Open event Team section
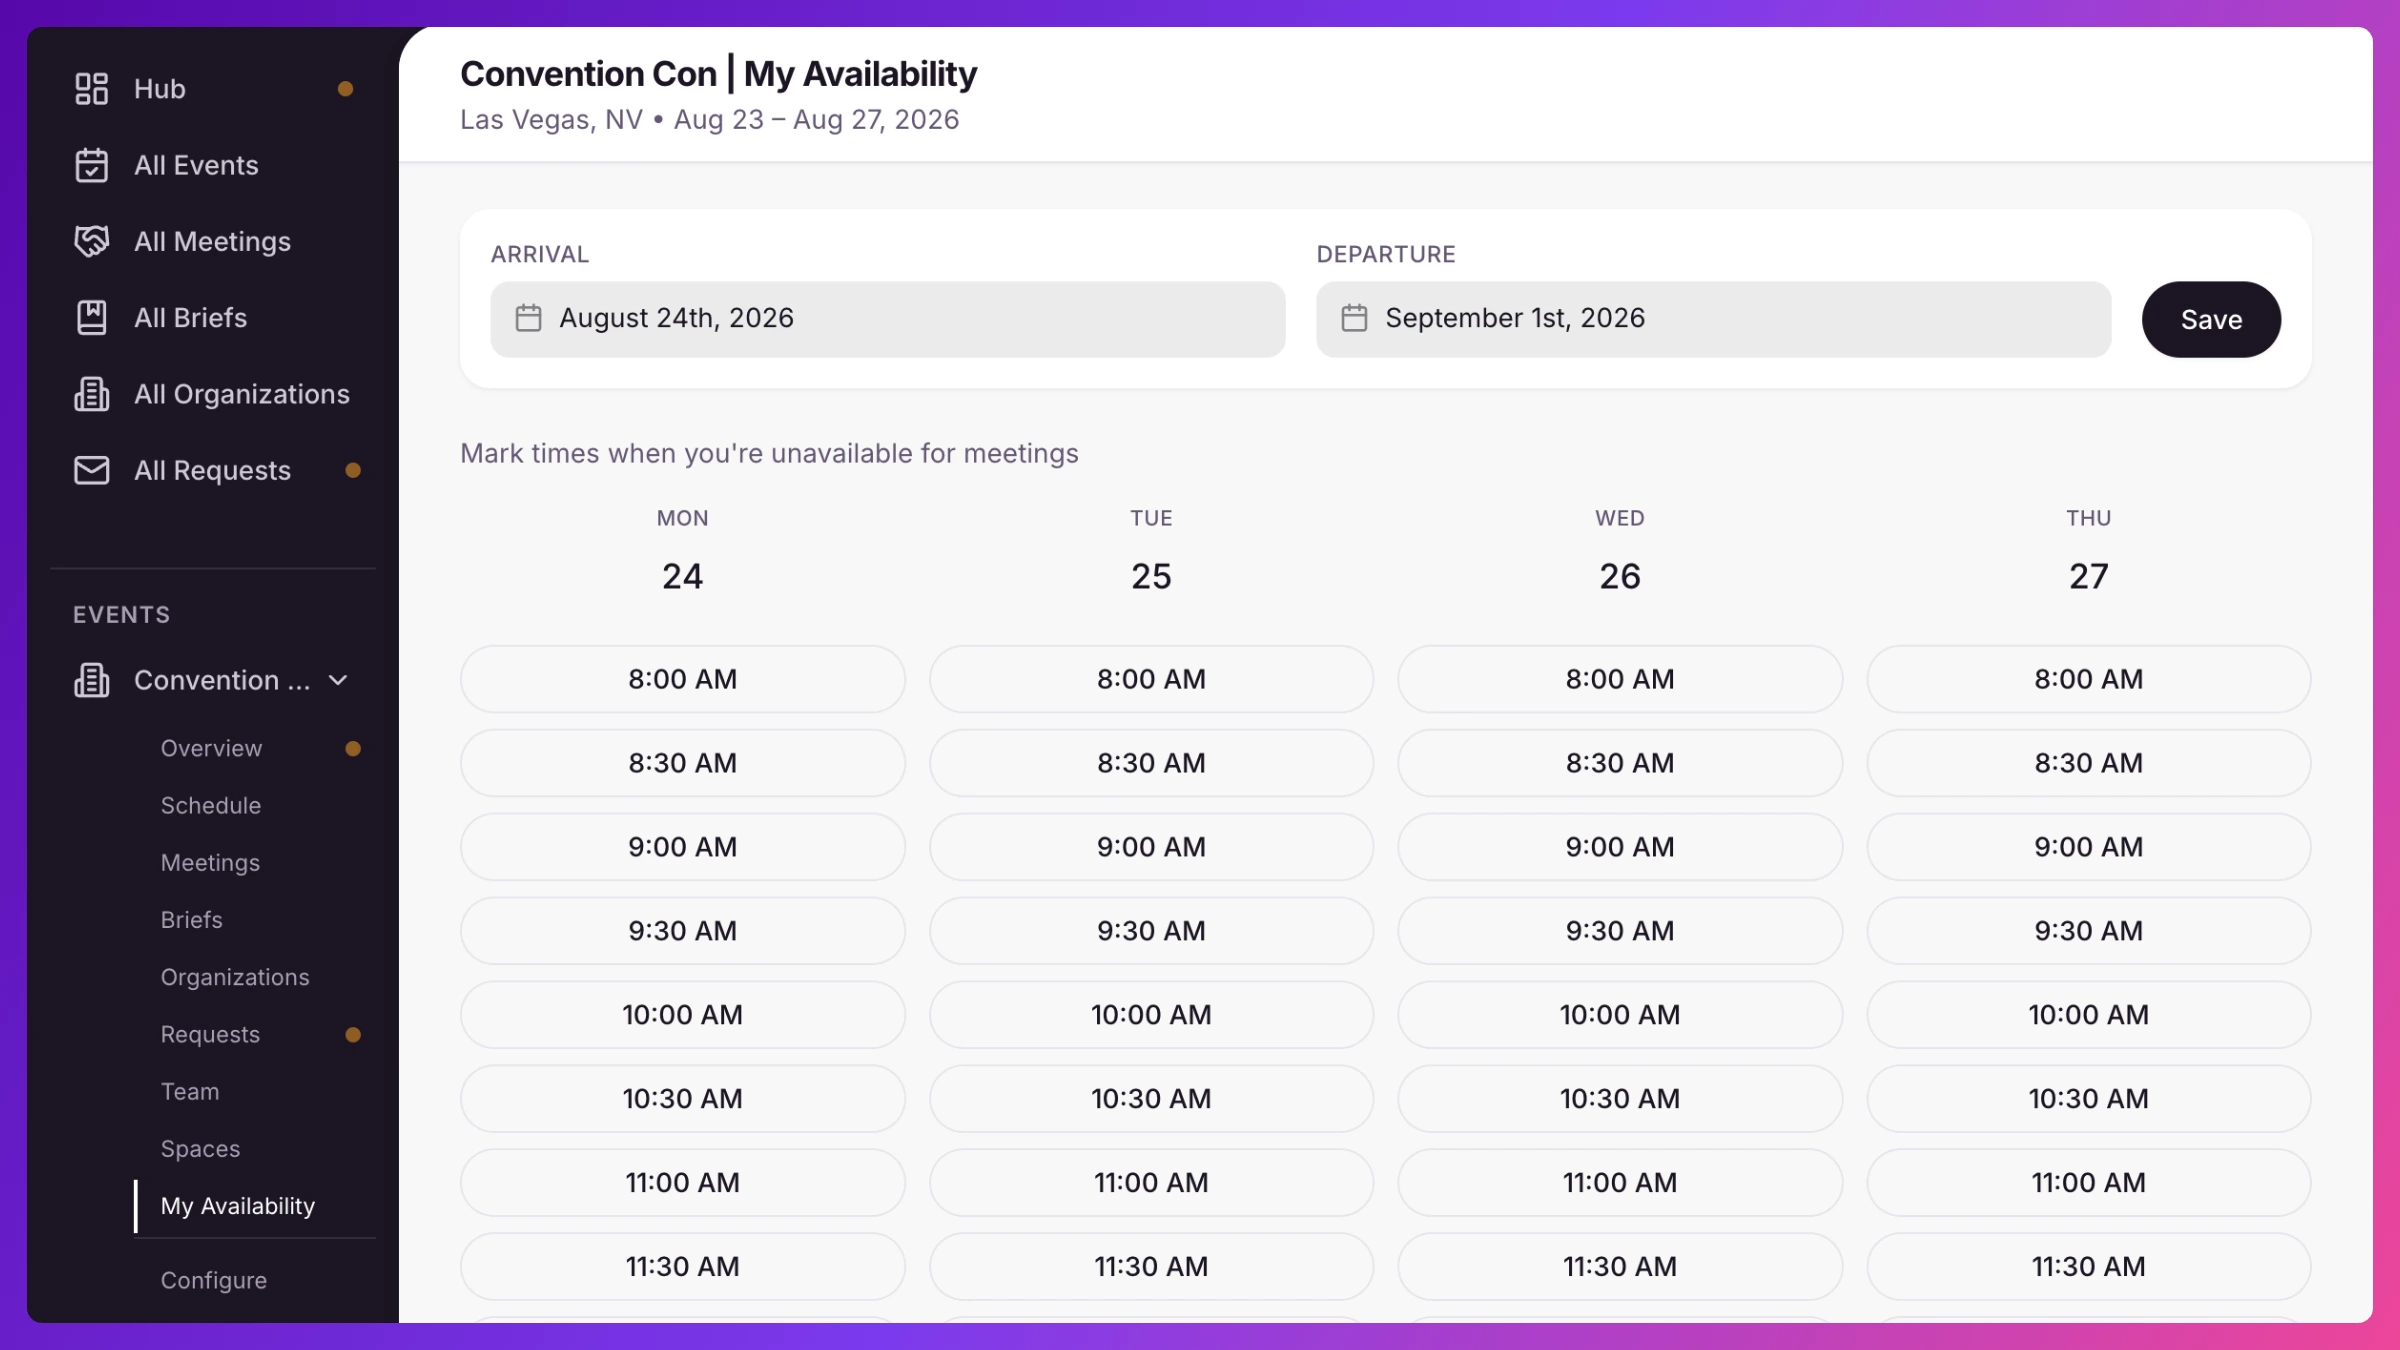 (190, 1091)
